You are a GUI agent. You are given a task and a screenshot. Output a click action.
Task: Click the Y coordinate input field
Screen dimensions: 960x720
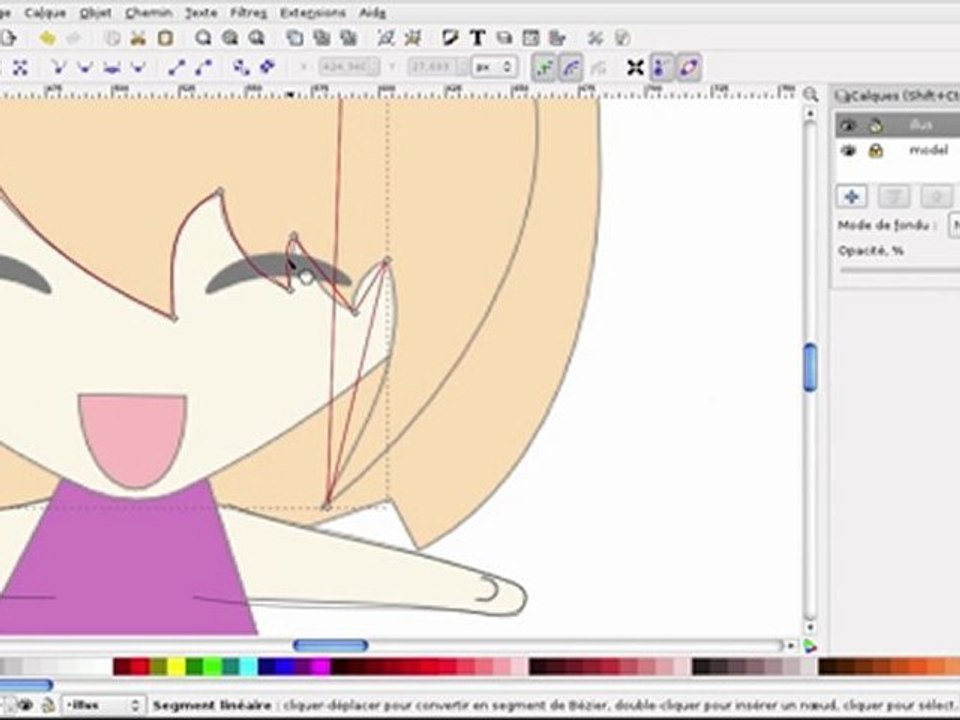(438, 67)
